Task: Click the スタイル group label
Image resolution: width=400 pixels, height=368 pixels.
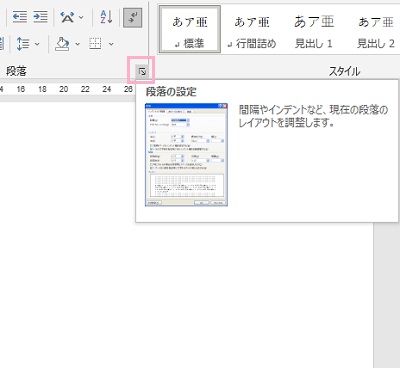Action: tap(345, 71)
